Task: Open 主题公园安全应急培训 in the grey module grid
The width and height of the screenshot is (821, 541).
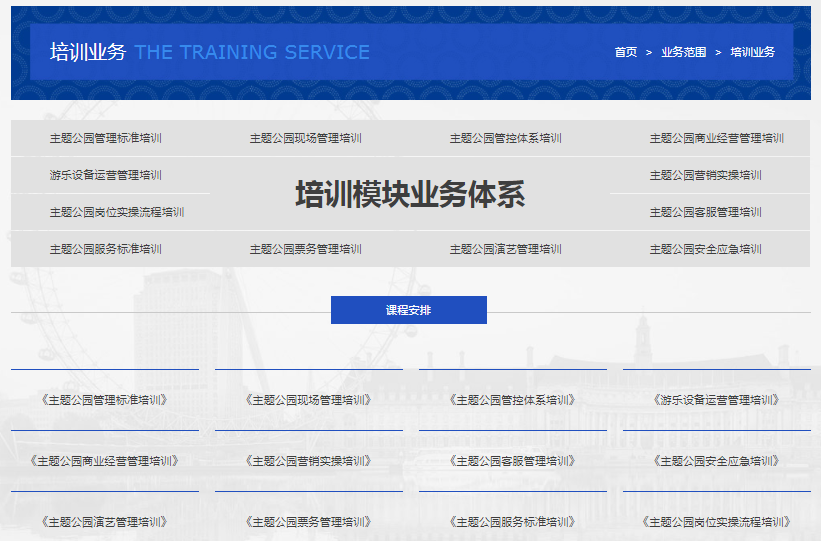Action: (706, 249)
